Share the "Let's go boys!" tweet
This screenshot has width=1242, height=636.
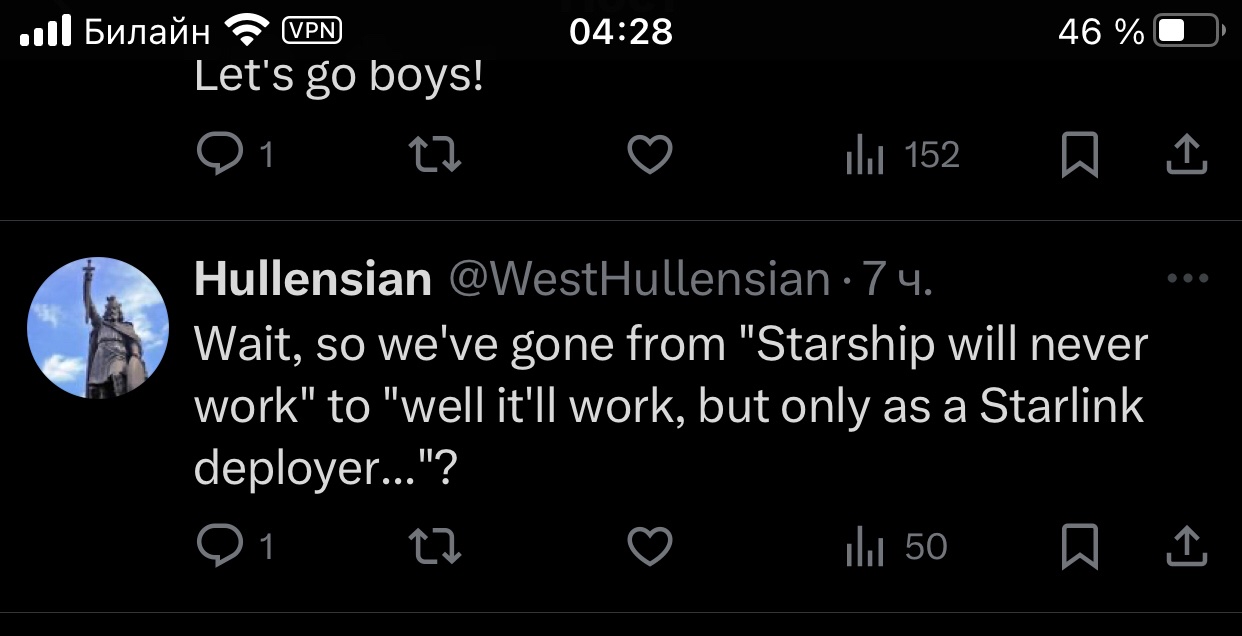(x=1185, y=155)
